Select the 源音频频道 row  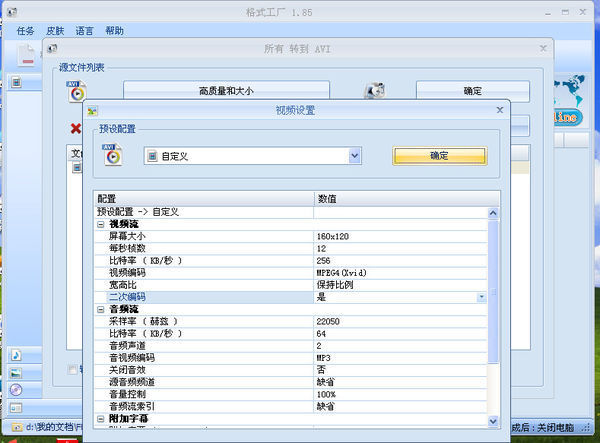pos(291,382)
